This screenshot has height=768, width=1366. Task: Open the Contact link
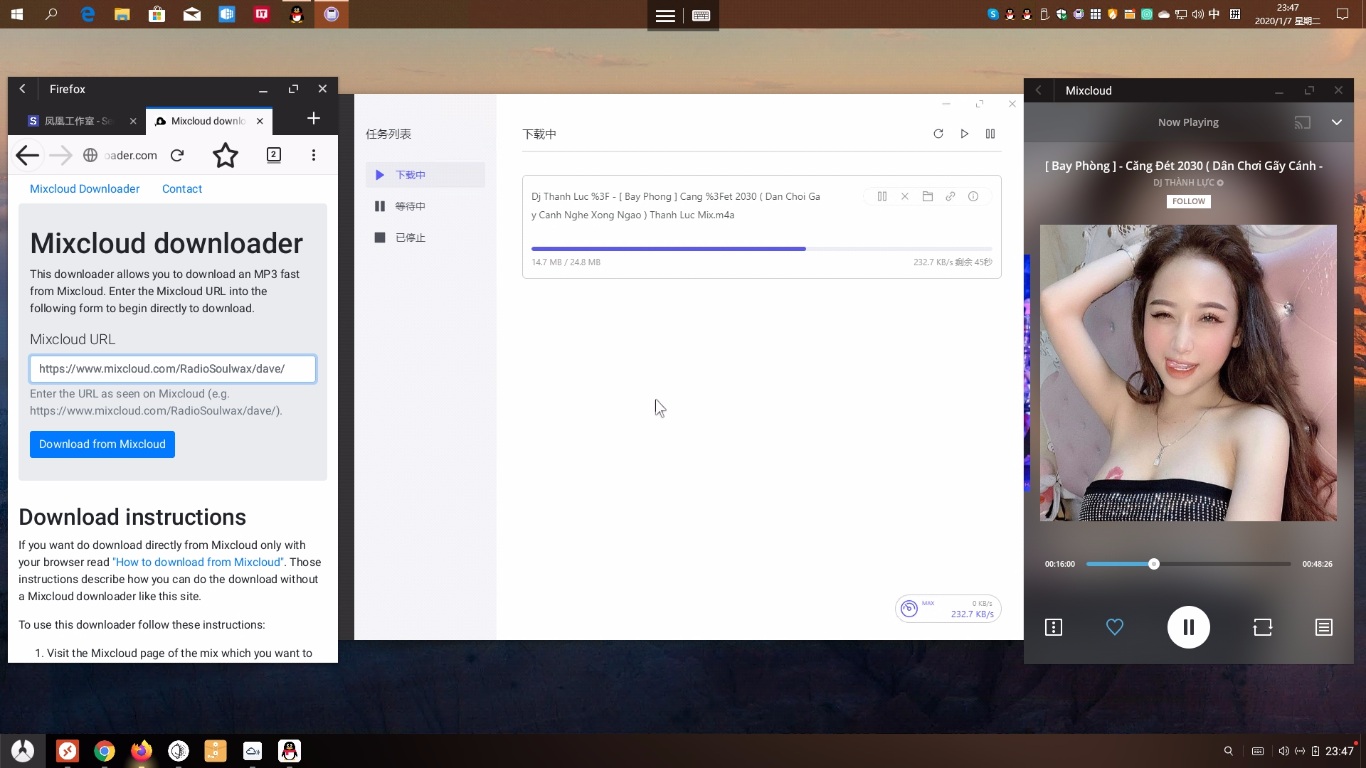(x=182, y=189)
